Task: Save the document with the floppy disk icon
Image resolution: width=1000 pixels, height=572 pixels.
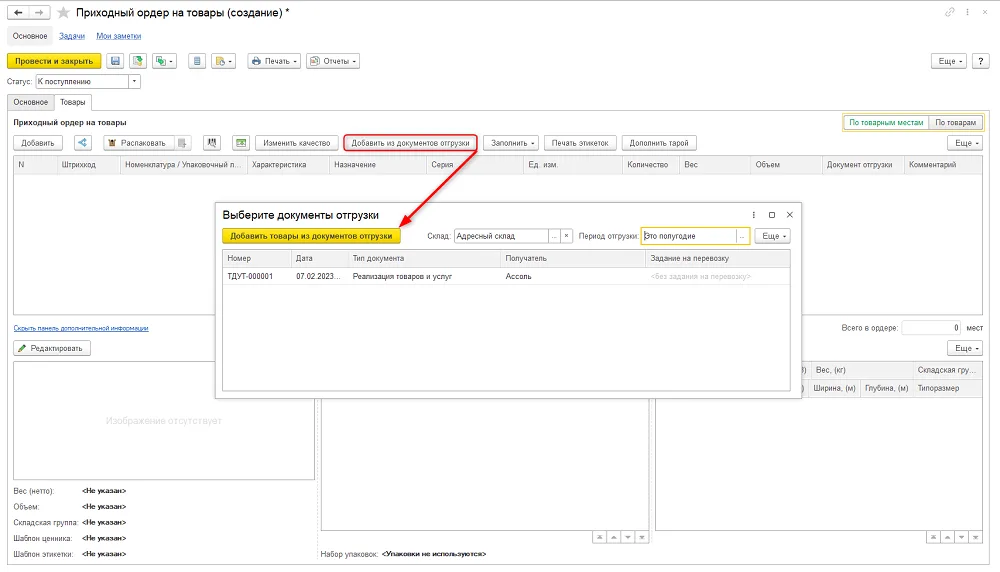Action: tap(115, 61)
